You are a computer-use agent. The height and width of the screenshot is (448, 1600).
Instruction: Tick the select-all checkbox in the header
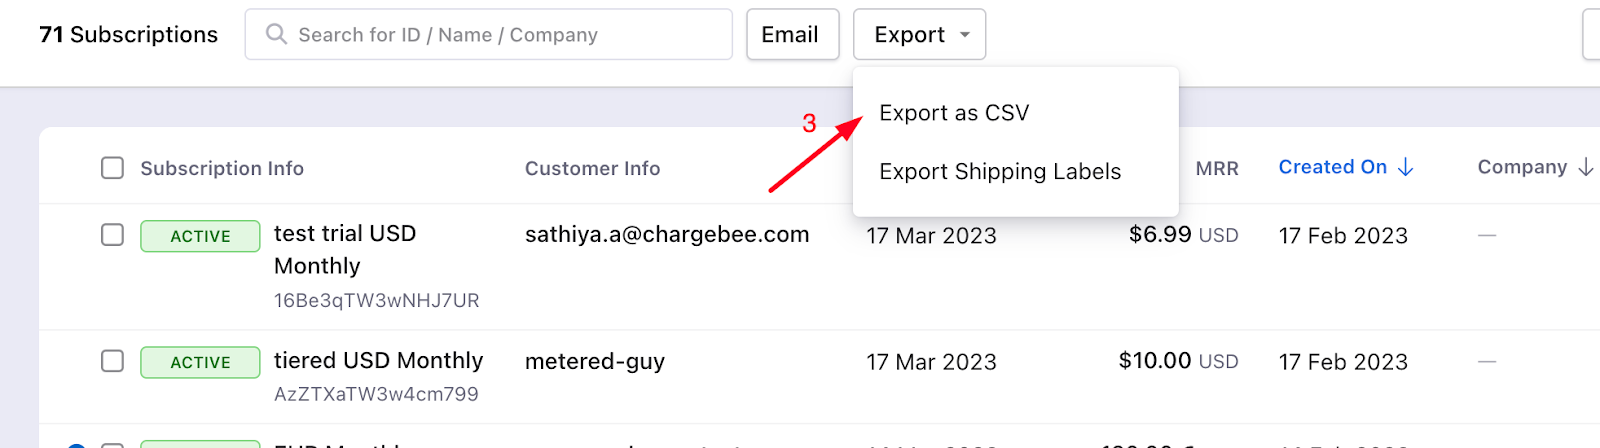[113, 168]
